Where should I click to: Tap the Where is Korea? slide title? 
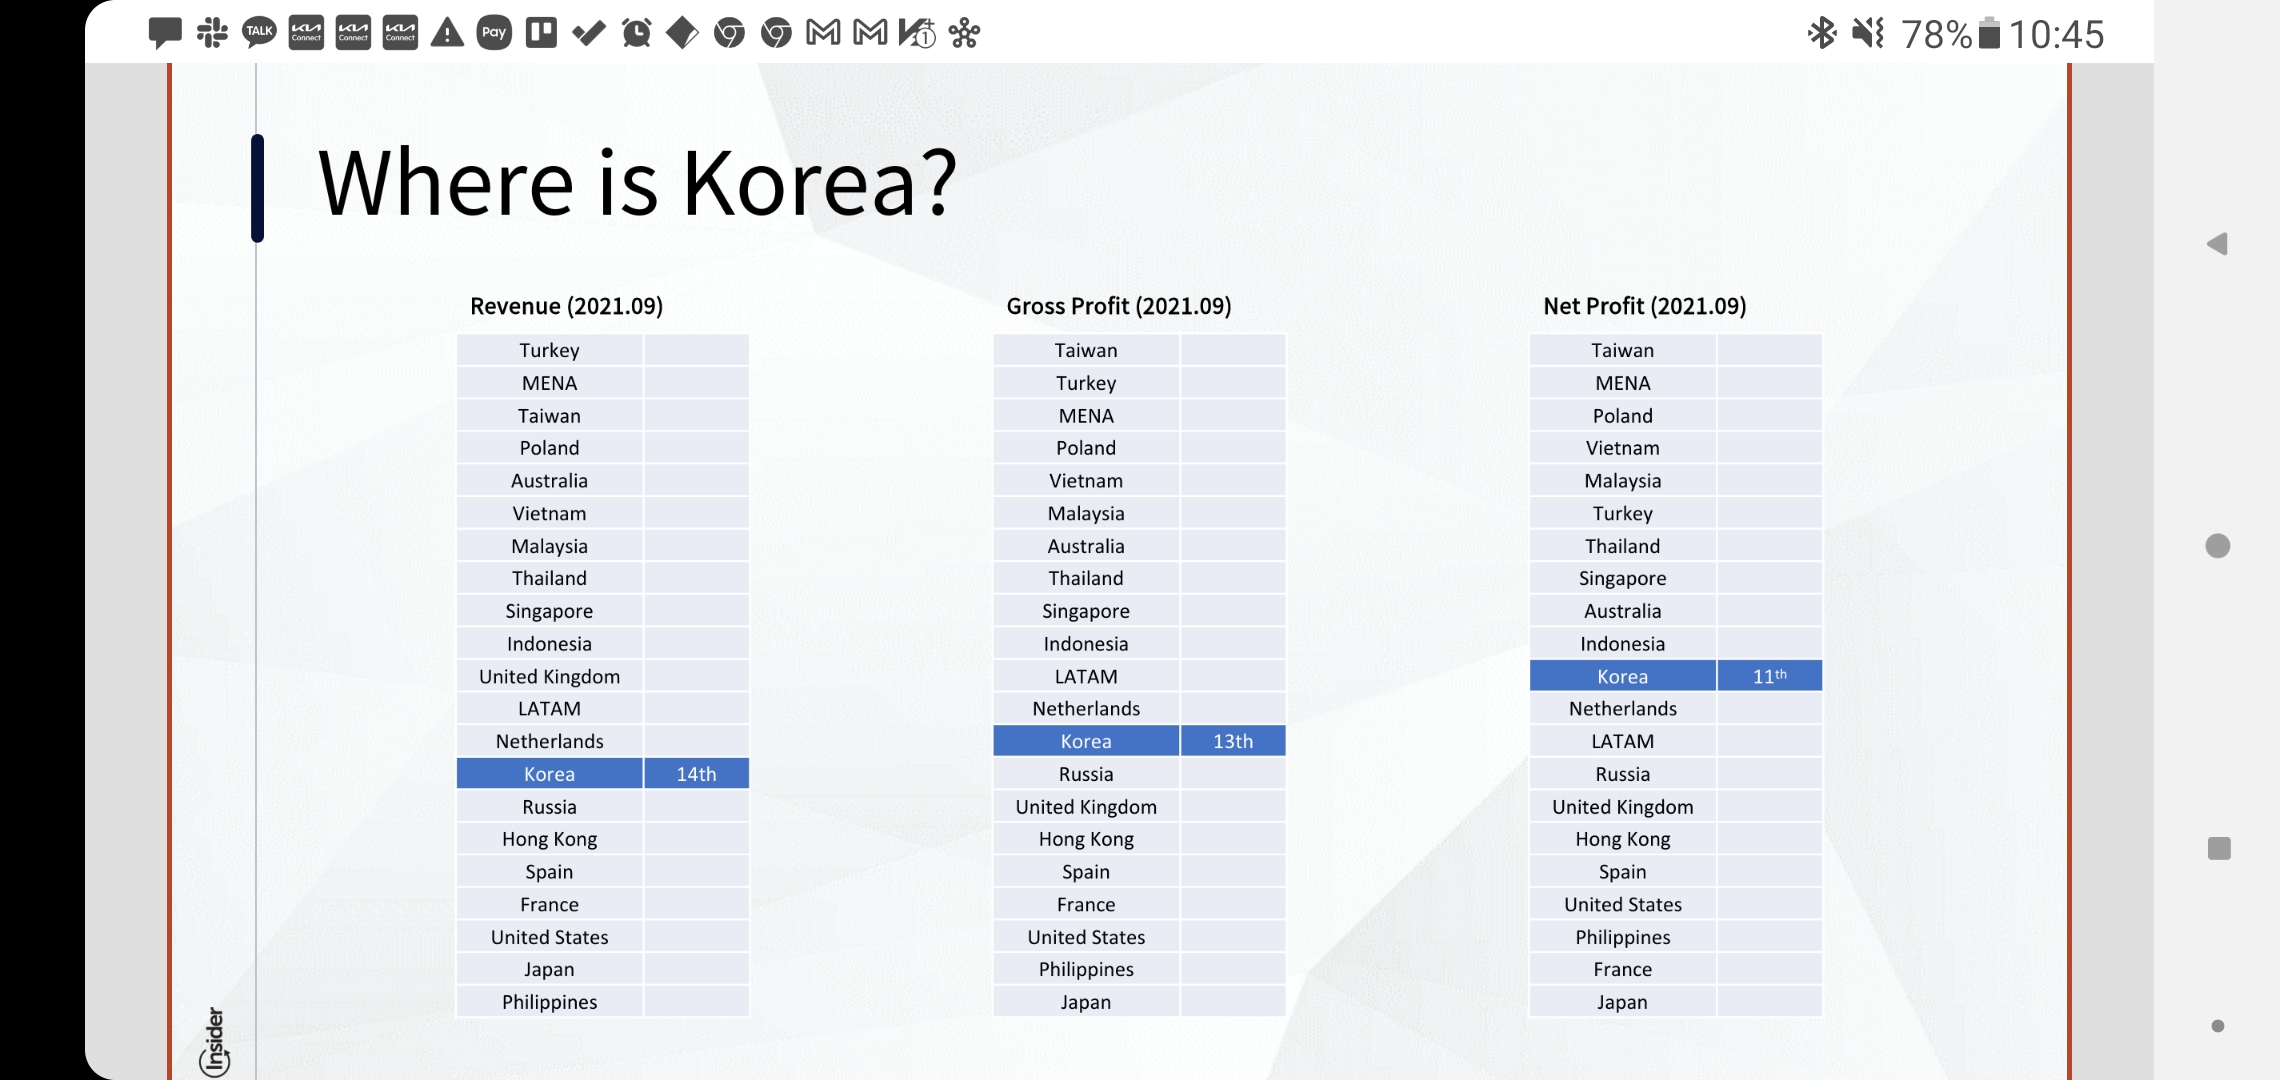point(637,183)
